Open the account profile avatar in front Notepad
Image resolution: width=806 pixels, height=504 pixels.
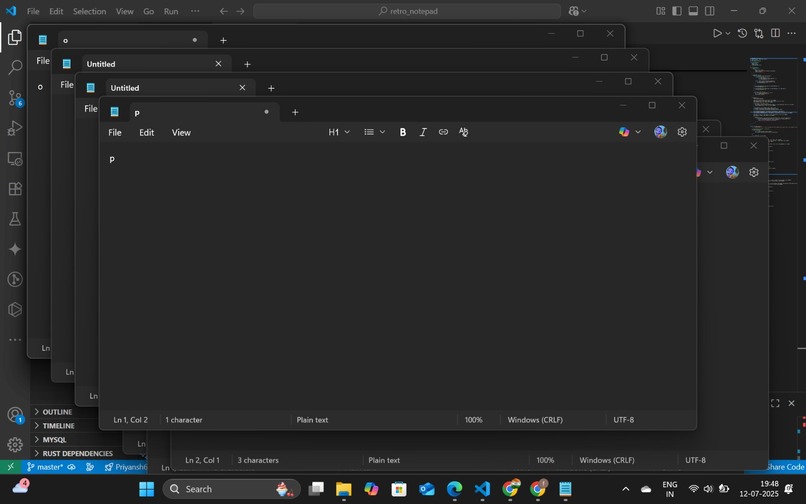[661, 132]
